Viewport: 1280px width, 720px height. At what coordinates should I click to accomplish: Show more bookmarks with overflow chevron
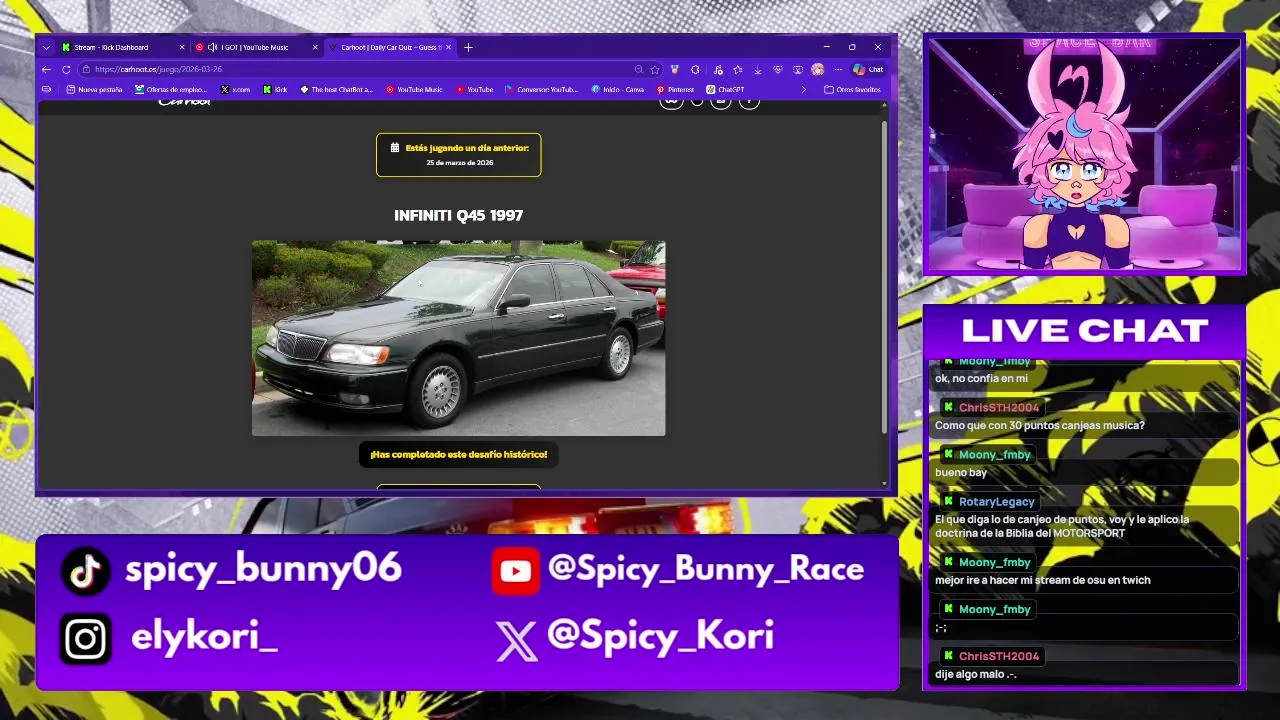pos(803,89)
